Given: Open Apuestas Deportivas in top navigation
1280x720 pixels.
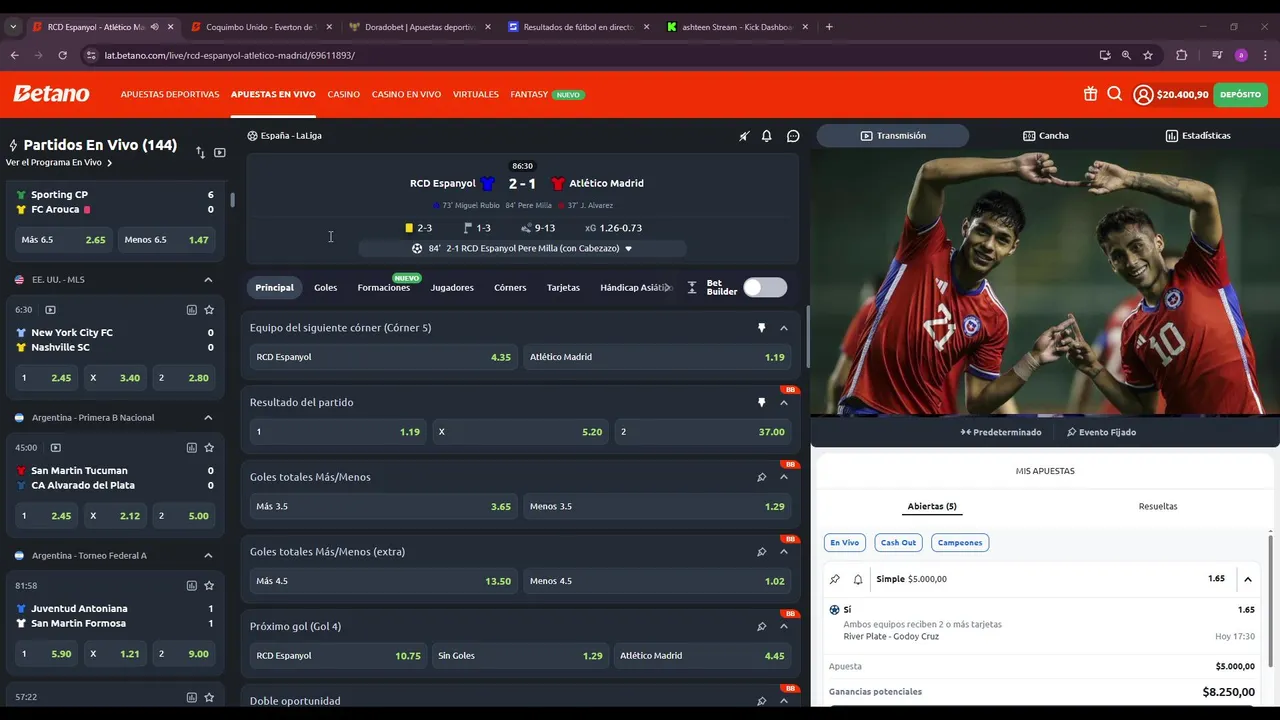Looking at the screenshot, I should pyautogui.click(x=170, y=95).
